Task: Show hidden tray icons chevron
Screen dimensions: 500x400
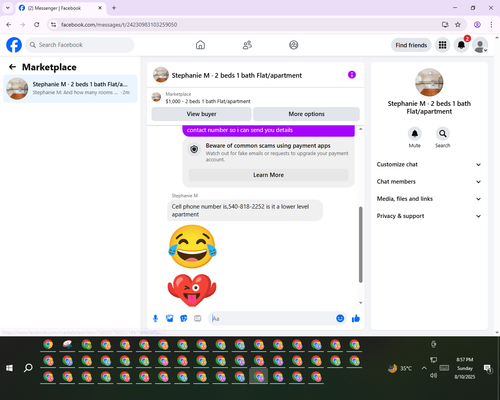Action: point(424,368)
